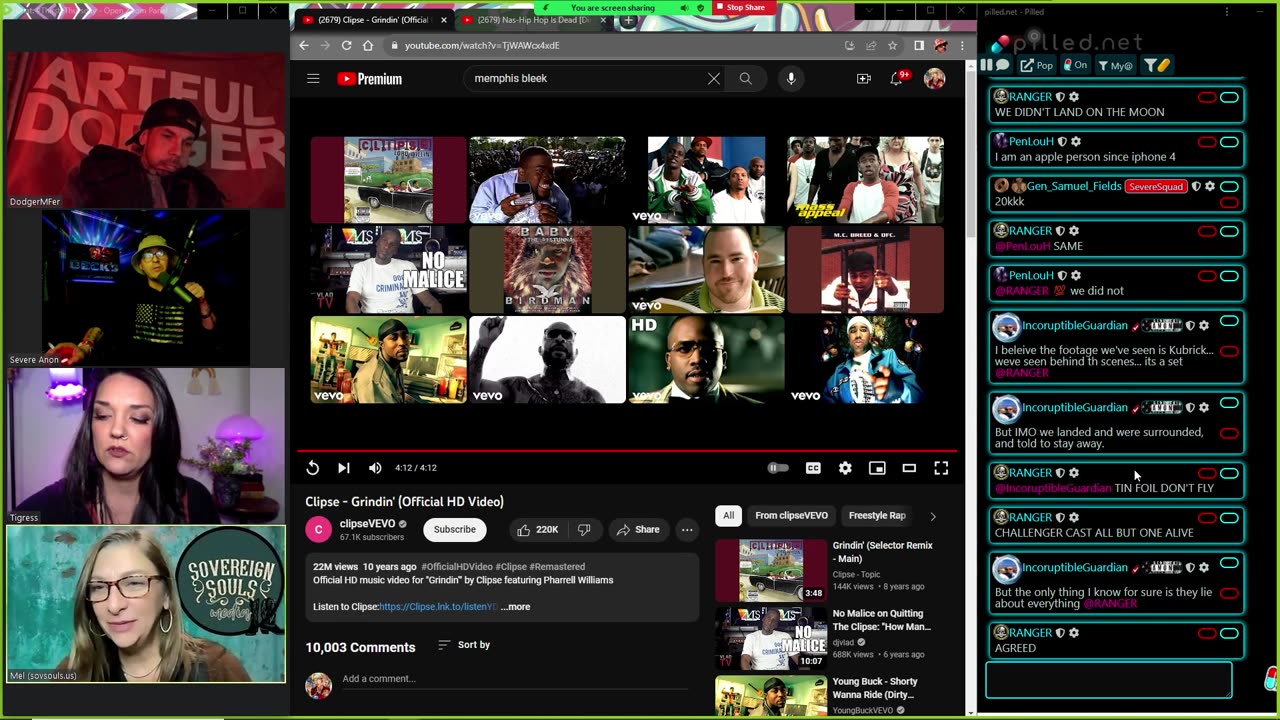Pause the Pilled chat feed

pyautogui.click(x=986, y=65)
